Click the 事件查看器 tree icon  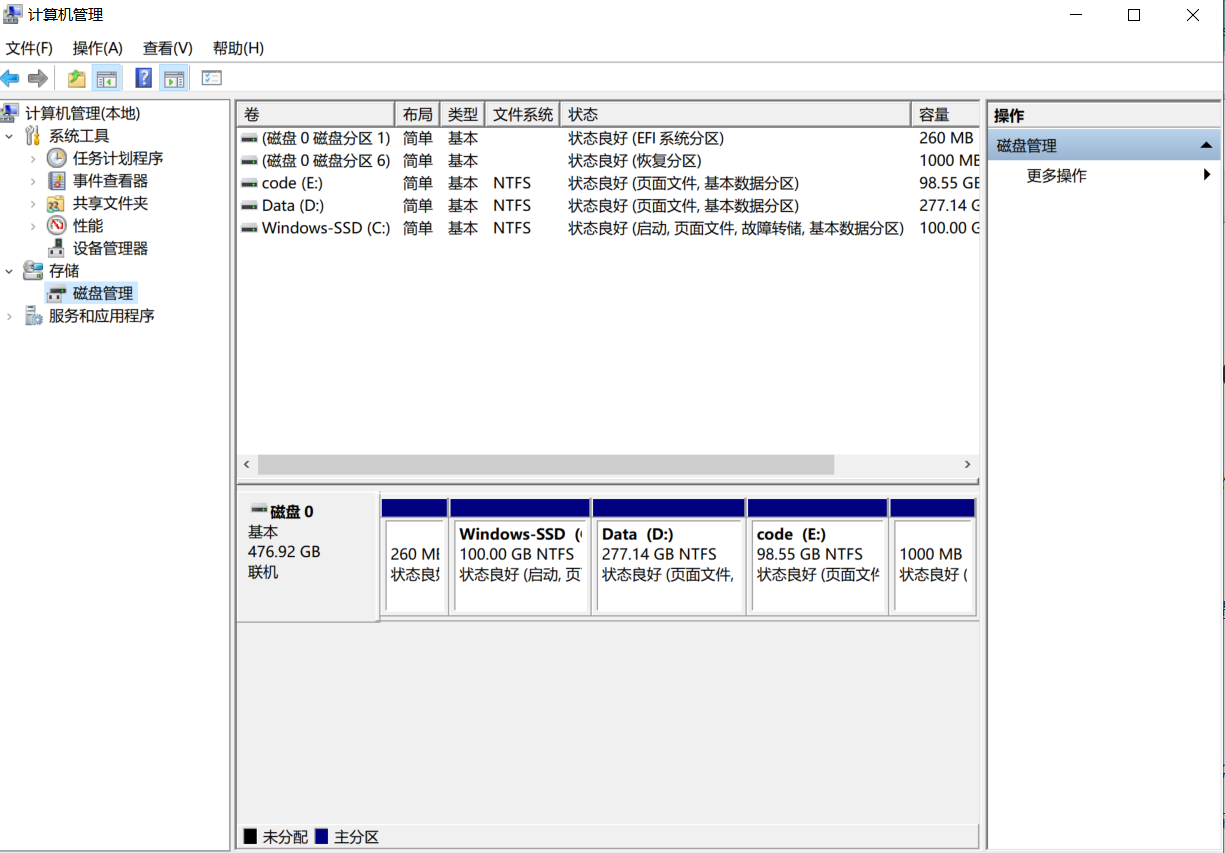click(x=57, y=181)
